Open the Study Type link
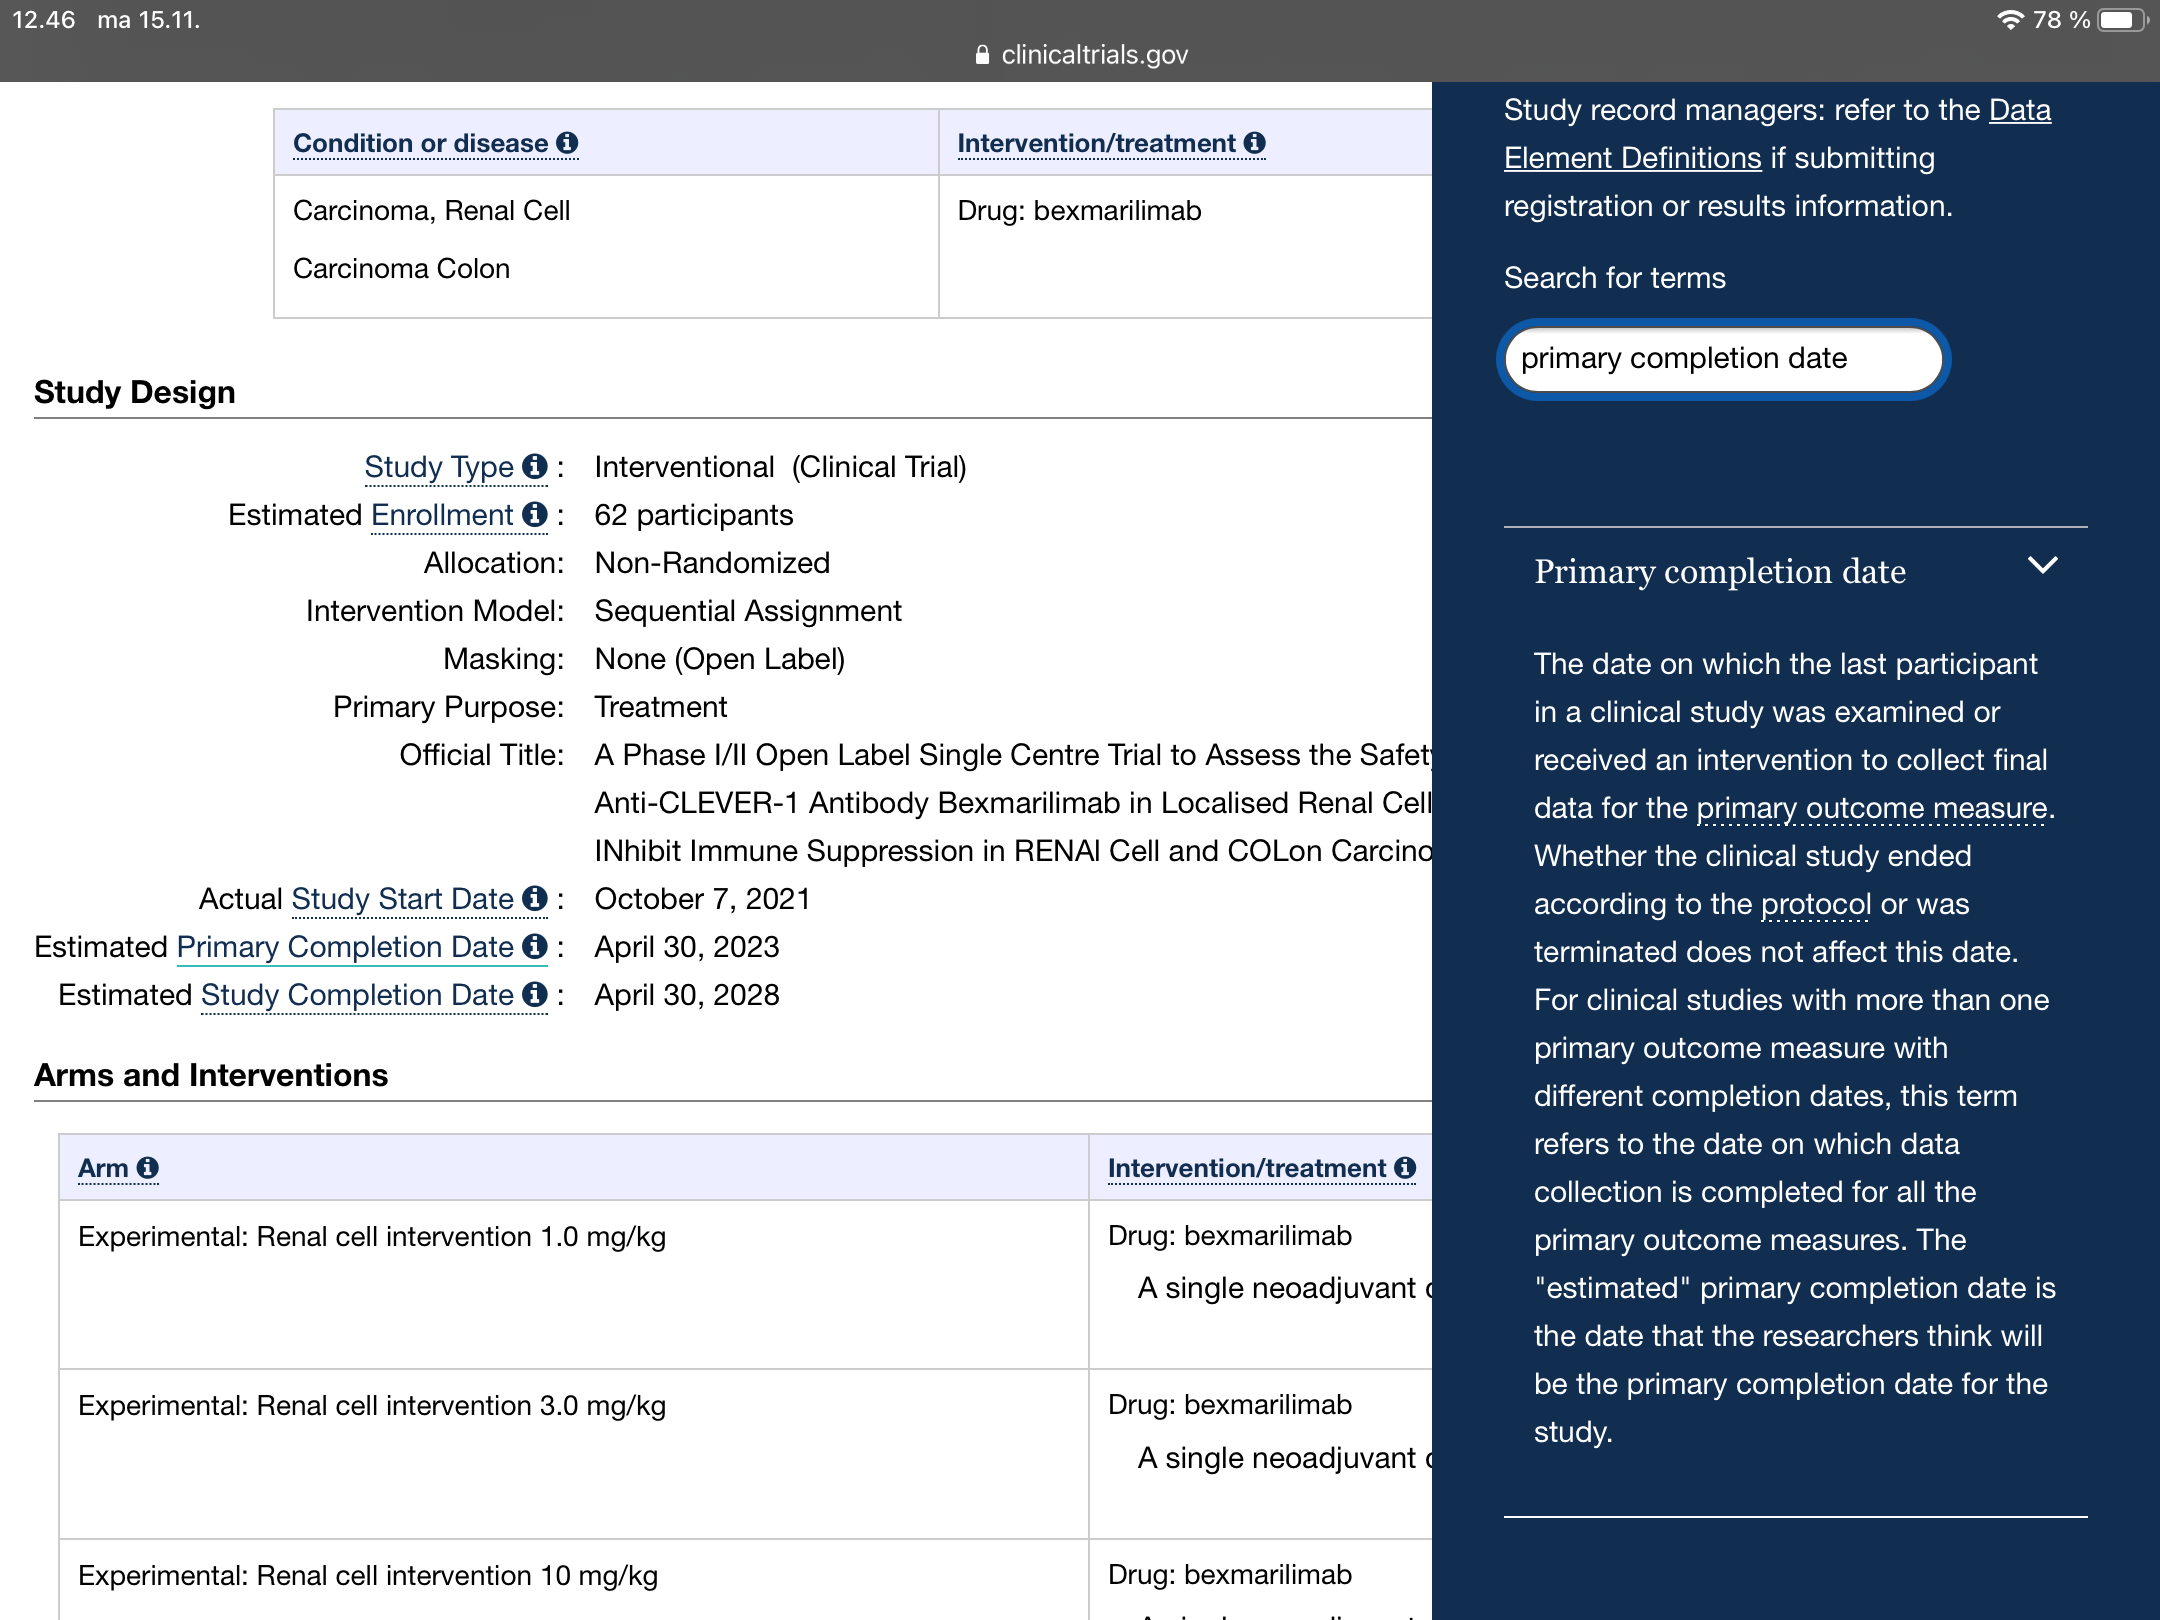 point(438,466)
